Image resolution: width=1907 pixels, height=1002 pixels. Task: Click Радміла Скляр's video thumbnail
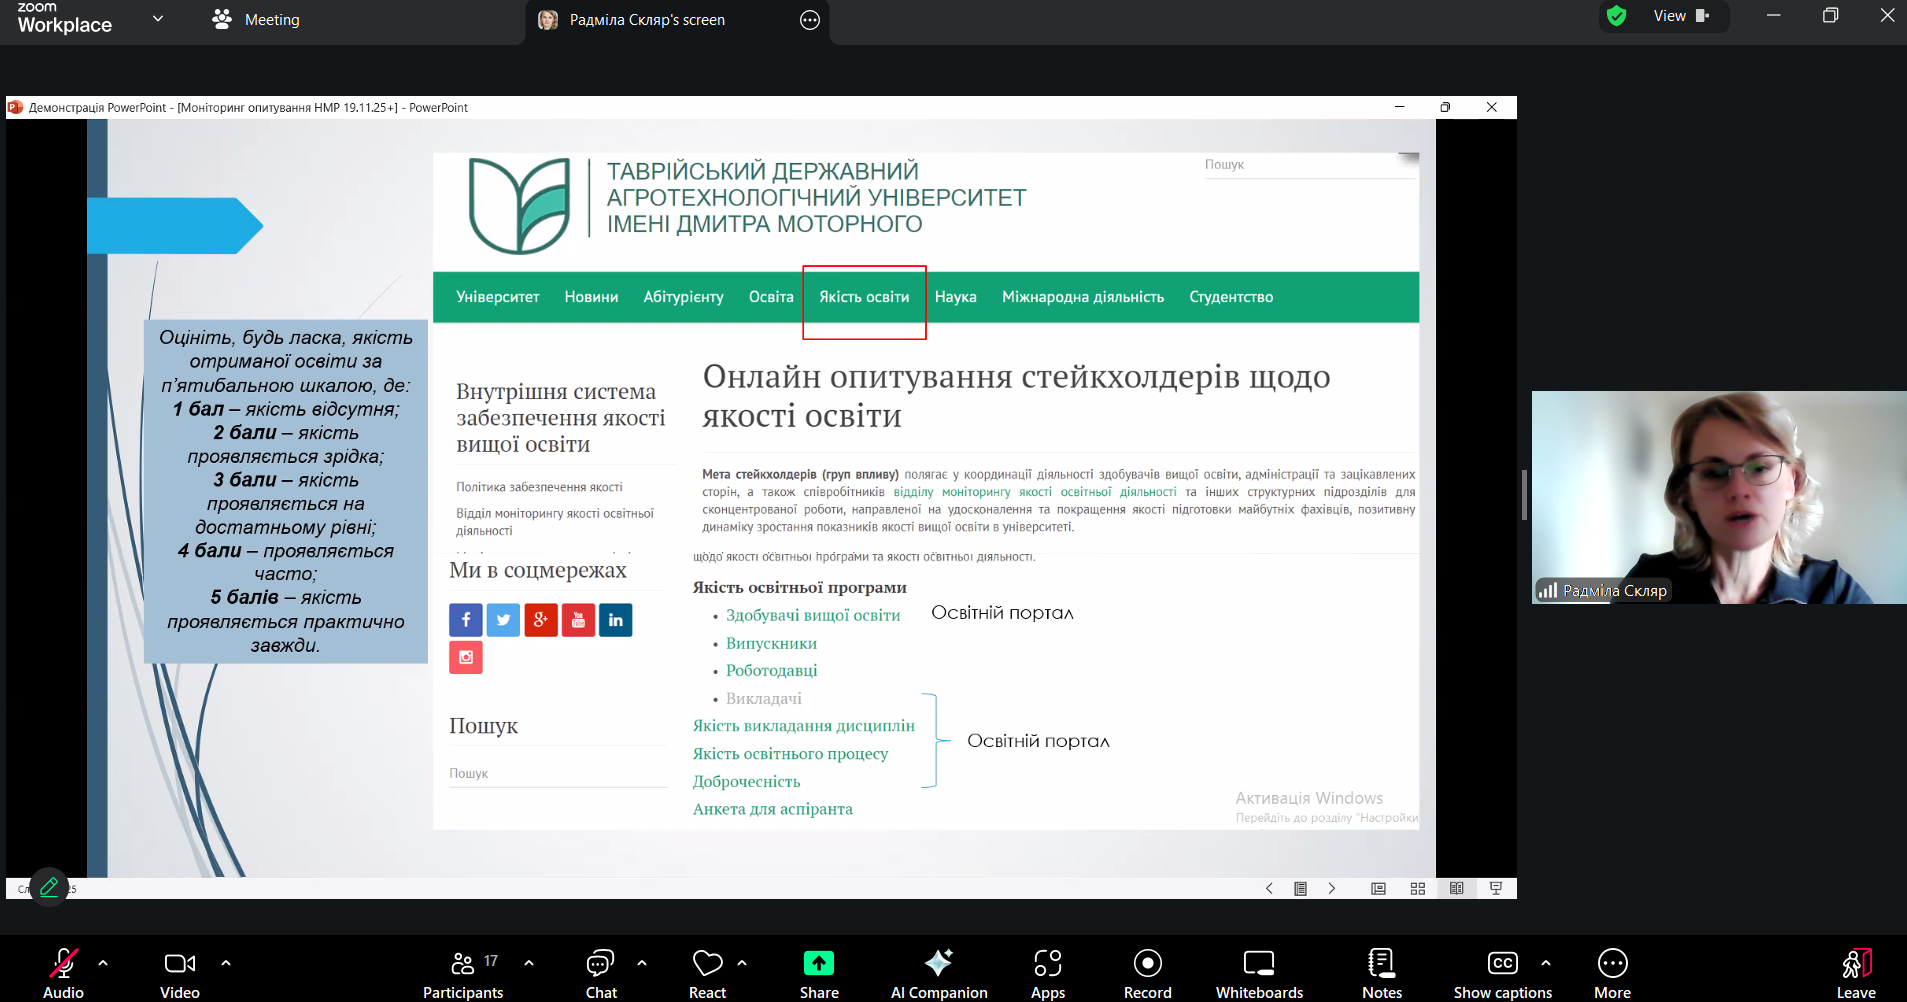tap(1719, 497)
